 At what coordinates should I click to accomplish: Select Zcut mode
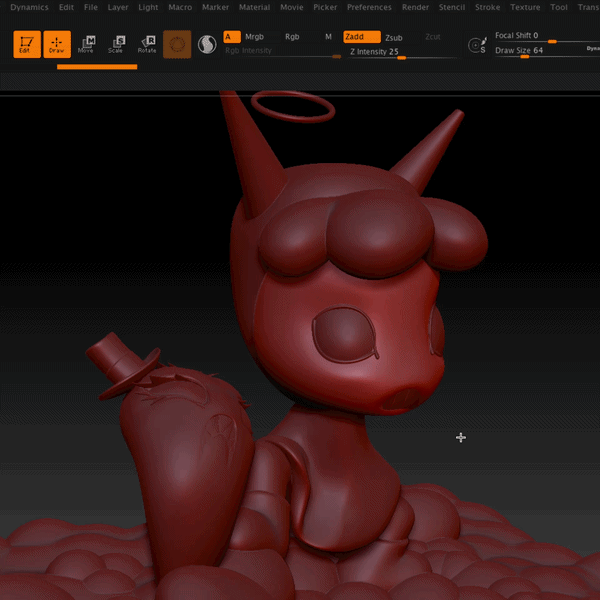(433, 37)
